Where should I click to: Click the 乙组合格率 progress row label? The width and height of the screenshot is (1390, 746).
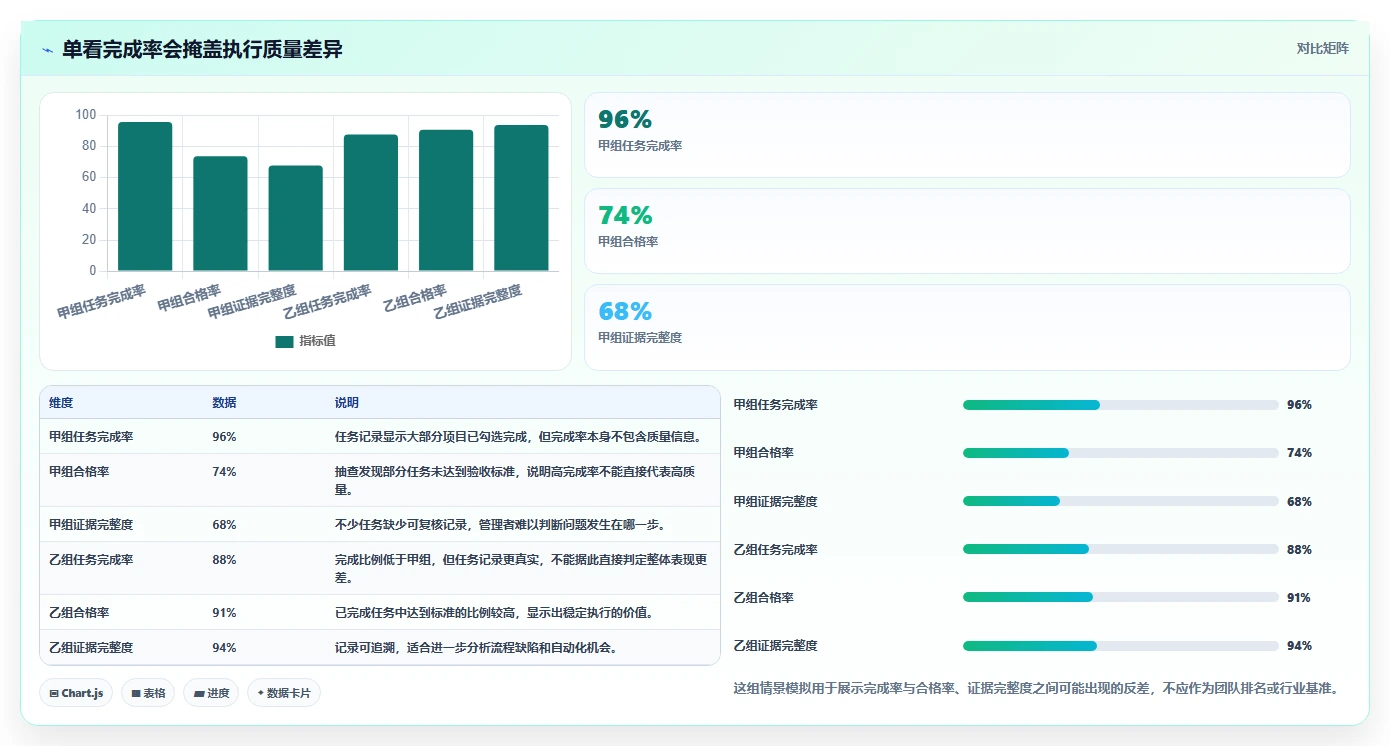[x=764, y=598]
